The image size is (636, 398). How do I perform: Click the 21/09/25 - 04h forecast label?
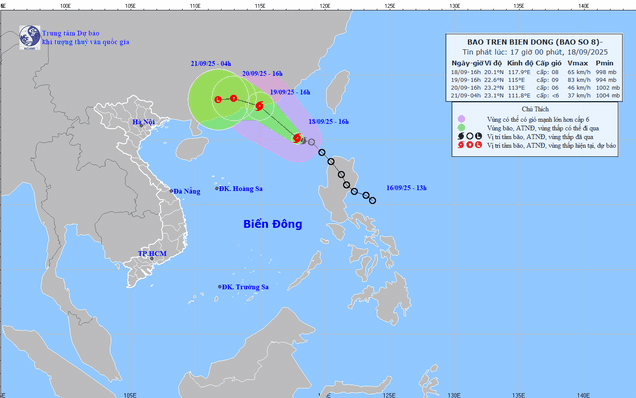click(211, 64)
